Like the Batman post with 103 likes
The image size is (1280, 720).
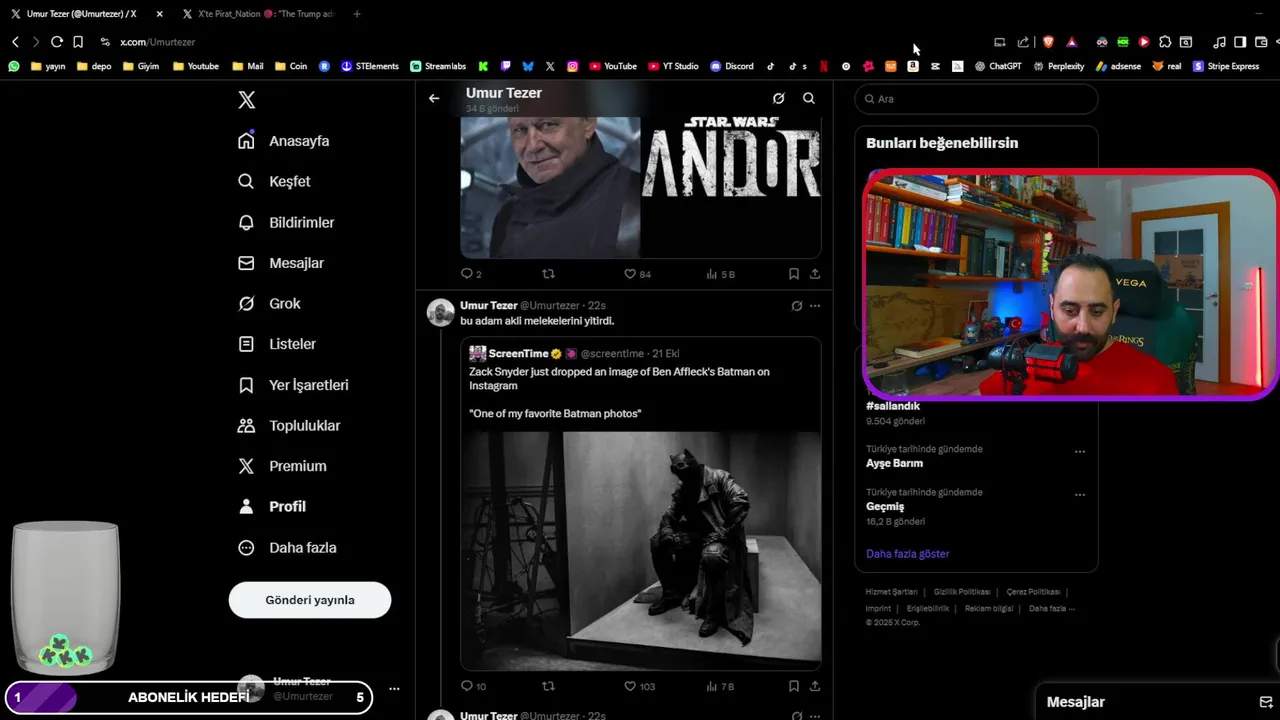click(x=639, y=686)
